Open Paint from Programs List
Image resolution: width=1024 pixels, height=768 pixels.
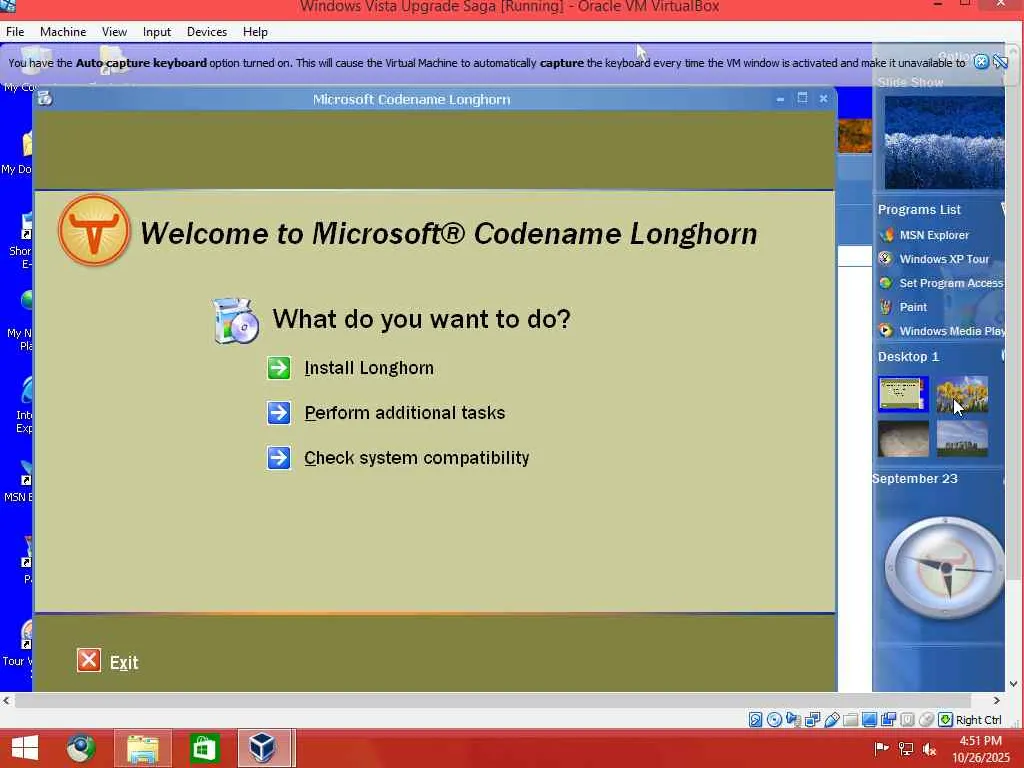(x=913, y=307)
